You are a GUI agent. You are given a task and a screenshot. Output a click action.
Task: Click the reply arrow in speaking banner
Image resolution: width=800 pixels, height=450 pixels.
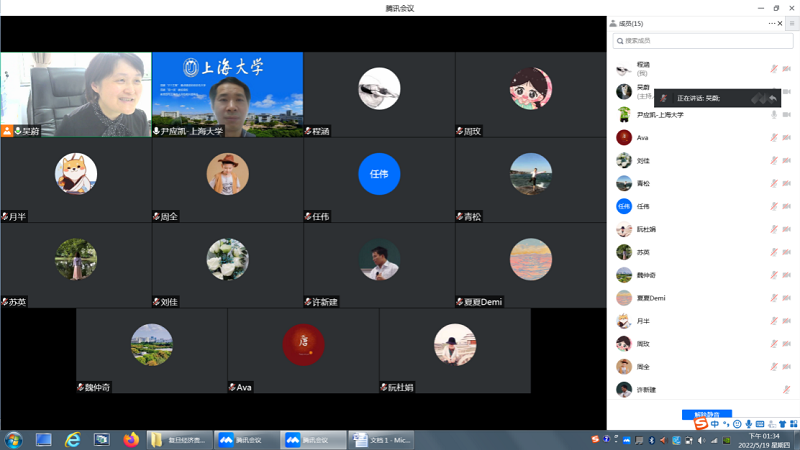pos(772,98)
